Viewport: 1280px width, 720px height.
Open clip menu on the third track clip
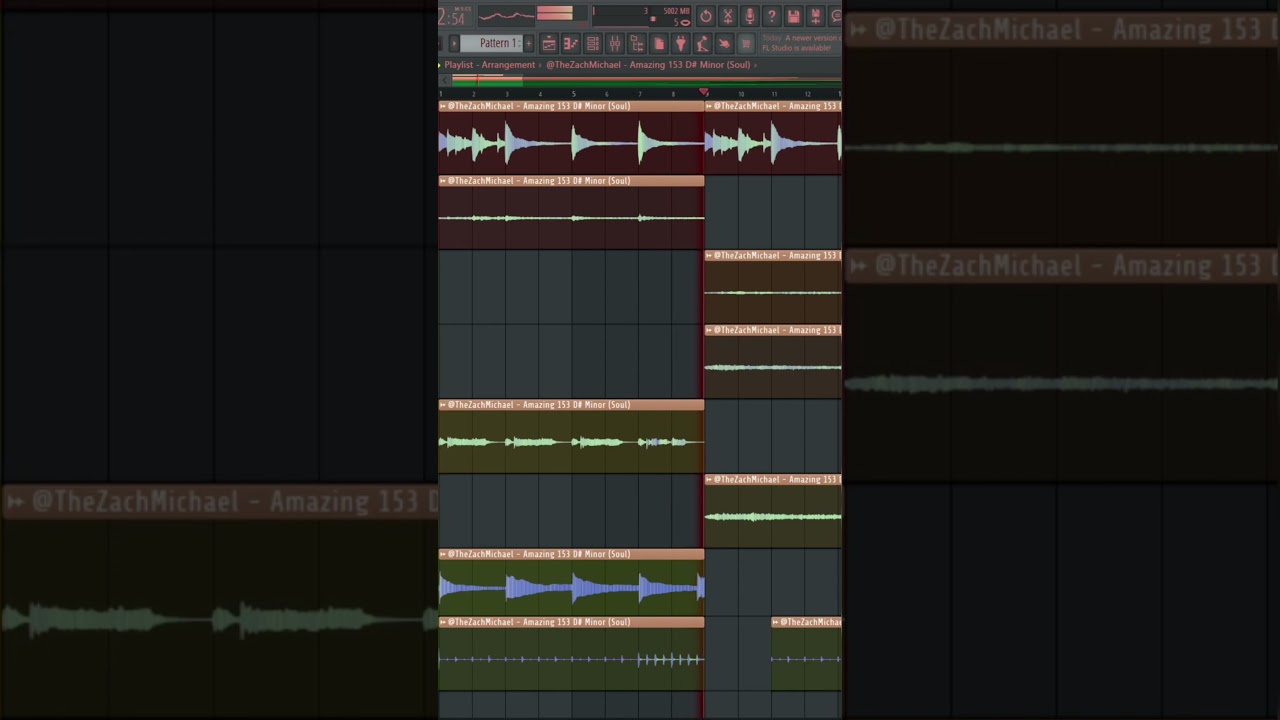coord(708,255)
